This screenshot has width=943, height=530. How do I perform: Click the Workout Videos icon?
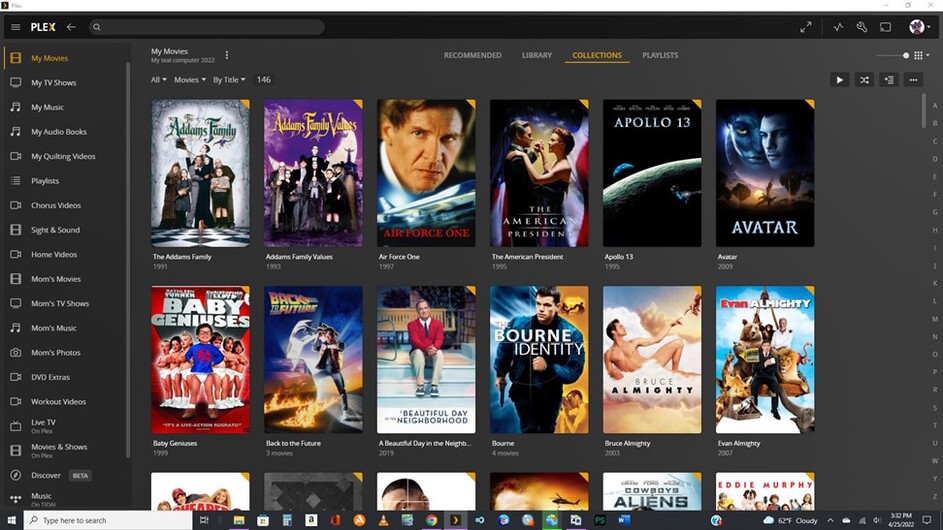tap(16, 401)
